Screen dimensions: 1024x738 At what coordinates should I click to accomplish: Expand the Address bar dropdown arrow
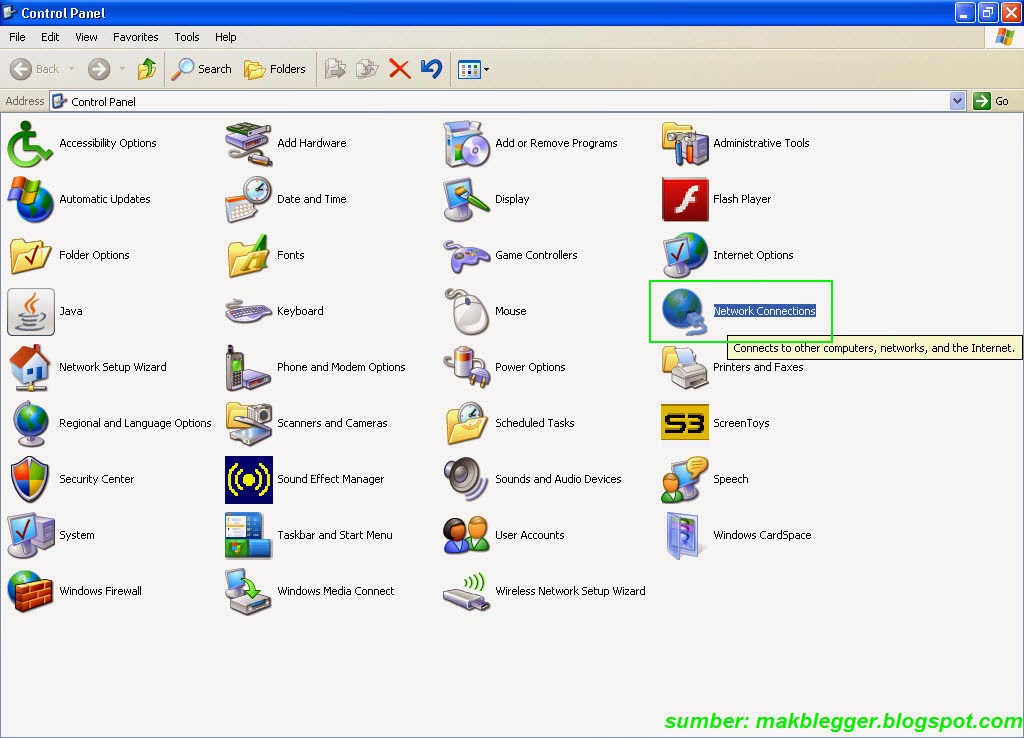coord(957,101)
